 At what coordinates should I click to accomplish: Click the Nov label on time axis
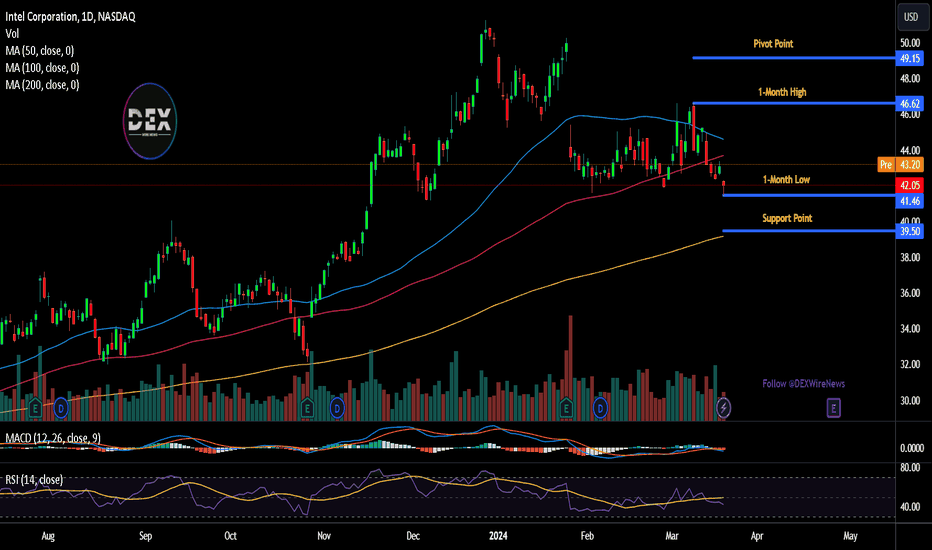[324, 536]
